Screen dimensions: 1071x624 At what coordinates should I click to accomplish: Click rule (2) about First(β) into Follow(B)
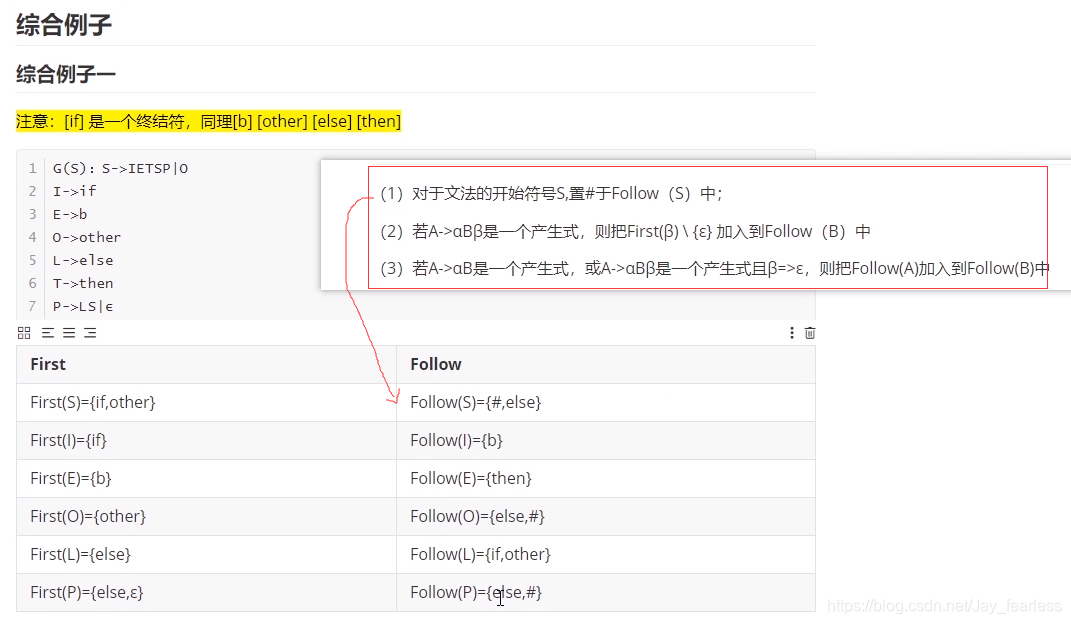(x=625, y=232)
